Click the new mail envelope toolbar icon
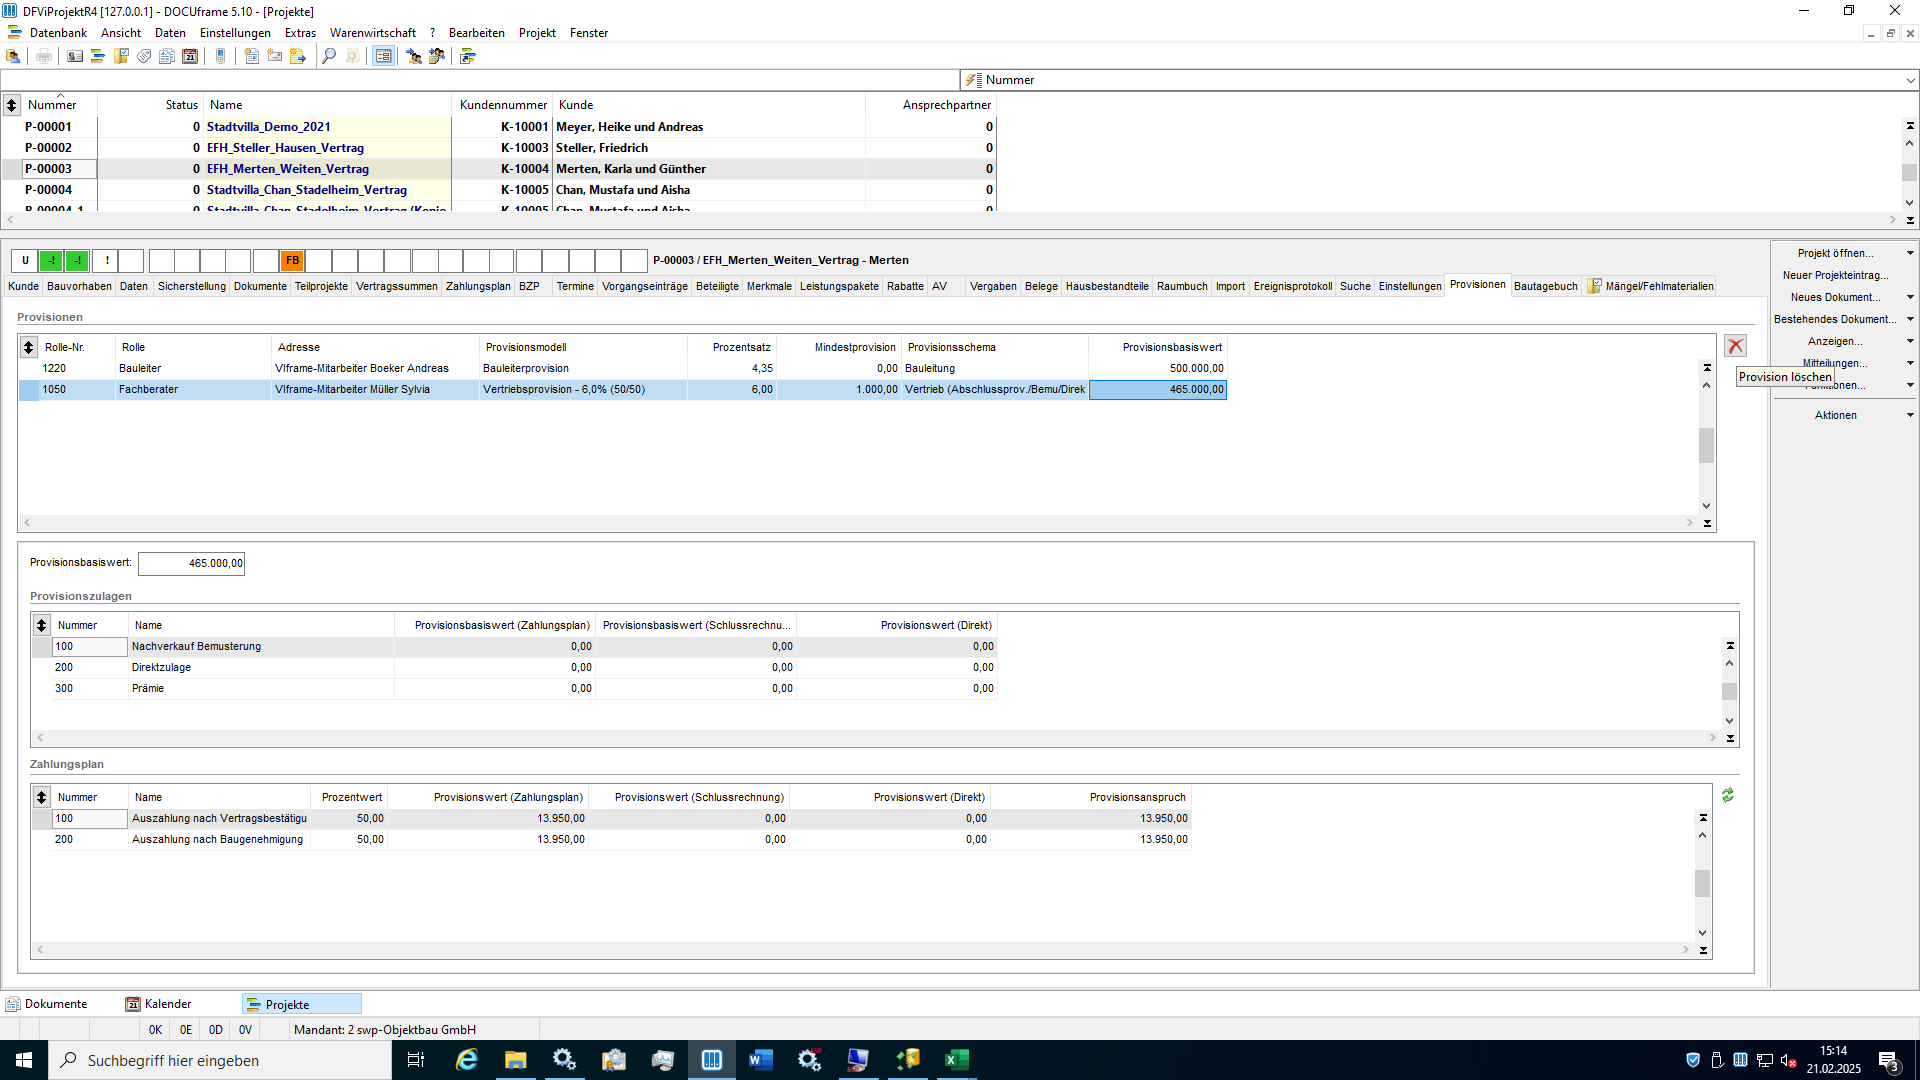Viewport: 1920px width, 1080px height. click(275, 56)
